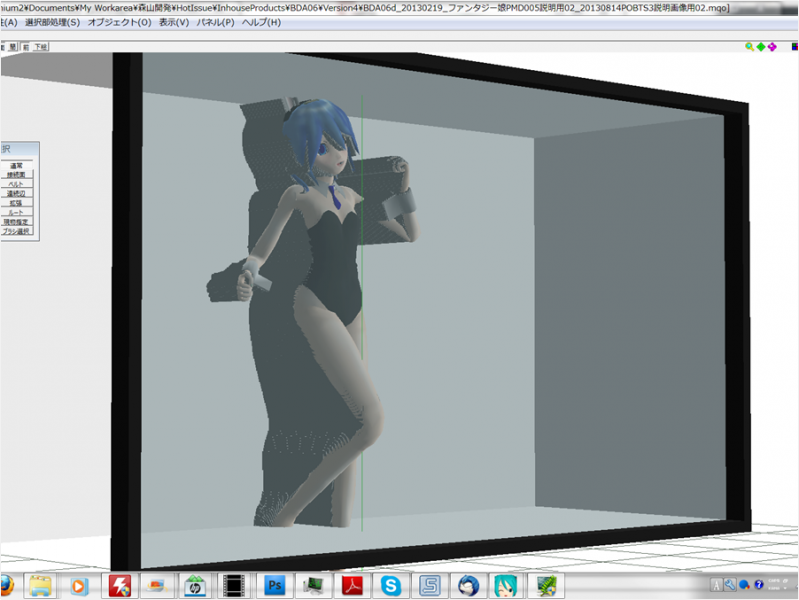Open Photoshop from the taskbar
The height and width of the screenshot is (600, 799).
coord(274,586)
